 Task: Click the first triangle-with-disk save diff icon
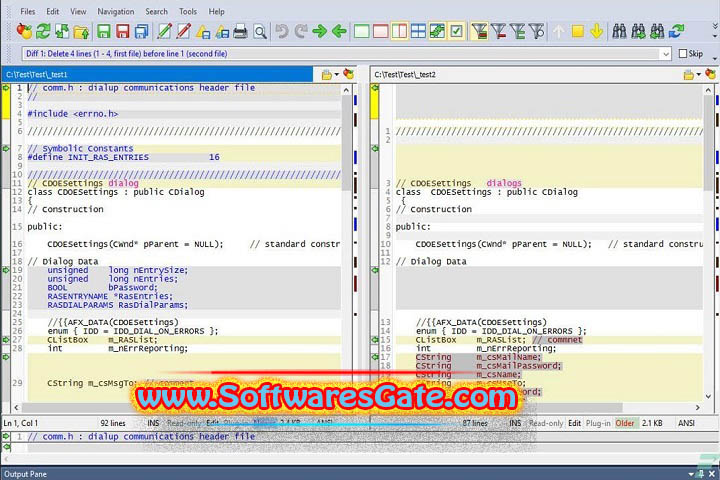pos(203,31)
